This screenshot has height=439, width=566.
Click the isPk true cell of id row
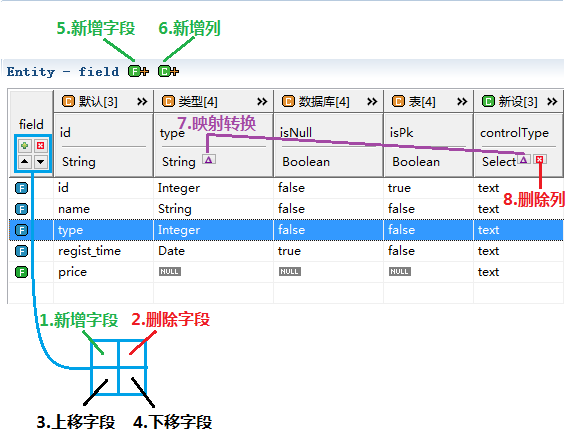tap(399, 188)
